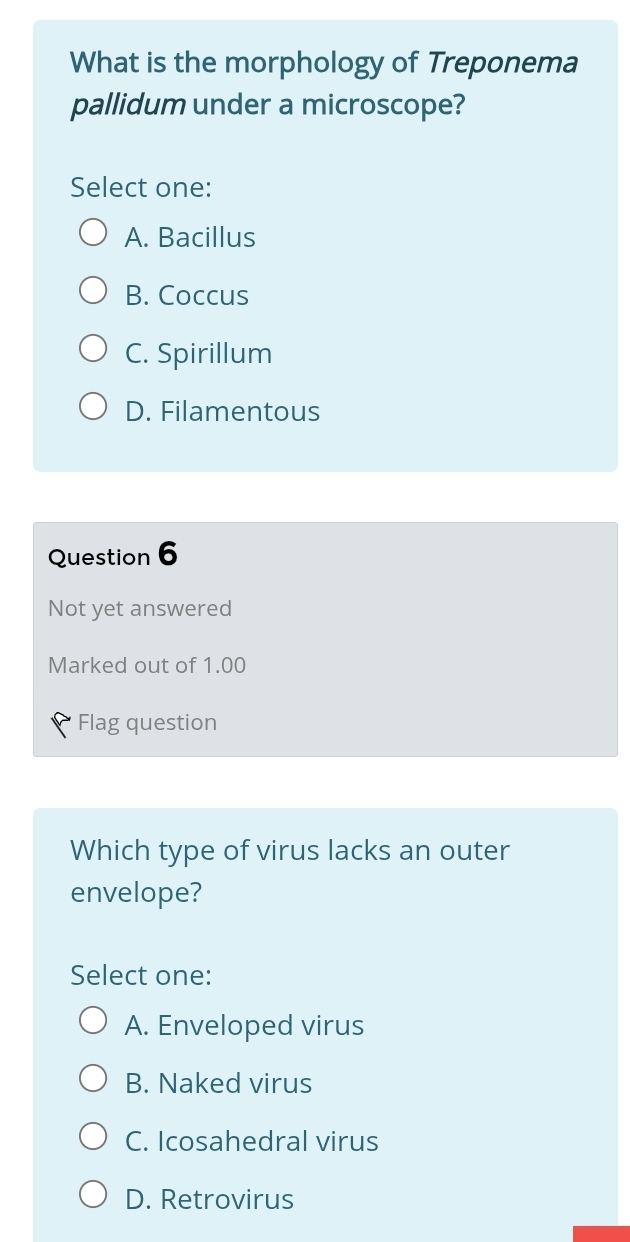Click the Flag question link

[147, 722]
